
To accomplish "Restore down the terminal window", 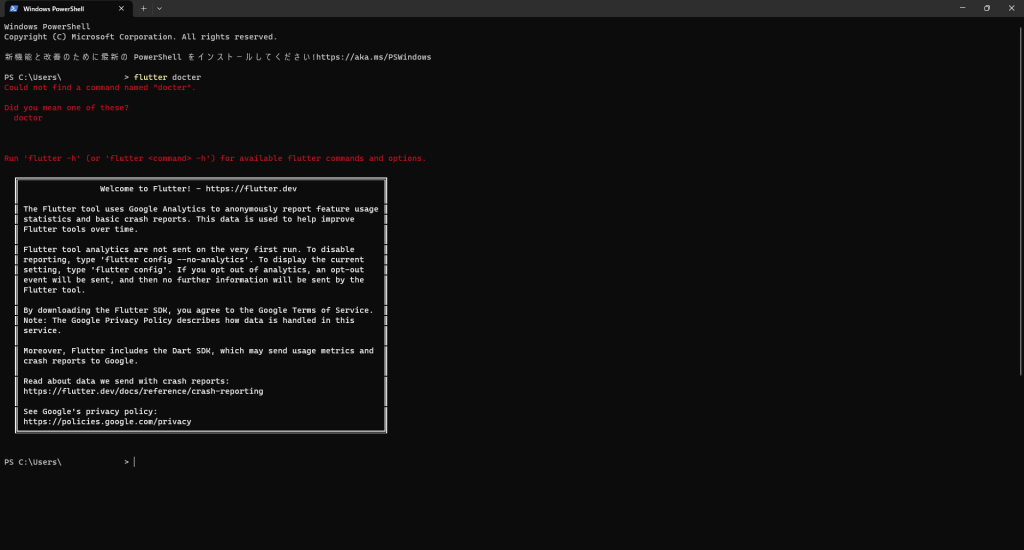I will click(986, 8).
